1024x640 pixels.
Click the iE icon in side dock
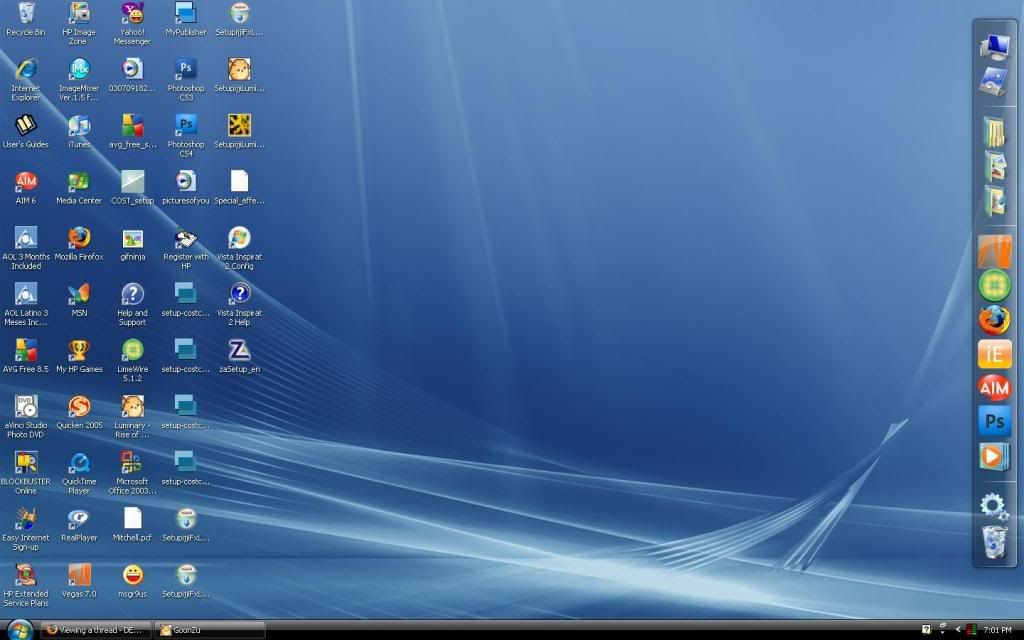coord(995,354)
